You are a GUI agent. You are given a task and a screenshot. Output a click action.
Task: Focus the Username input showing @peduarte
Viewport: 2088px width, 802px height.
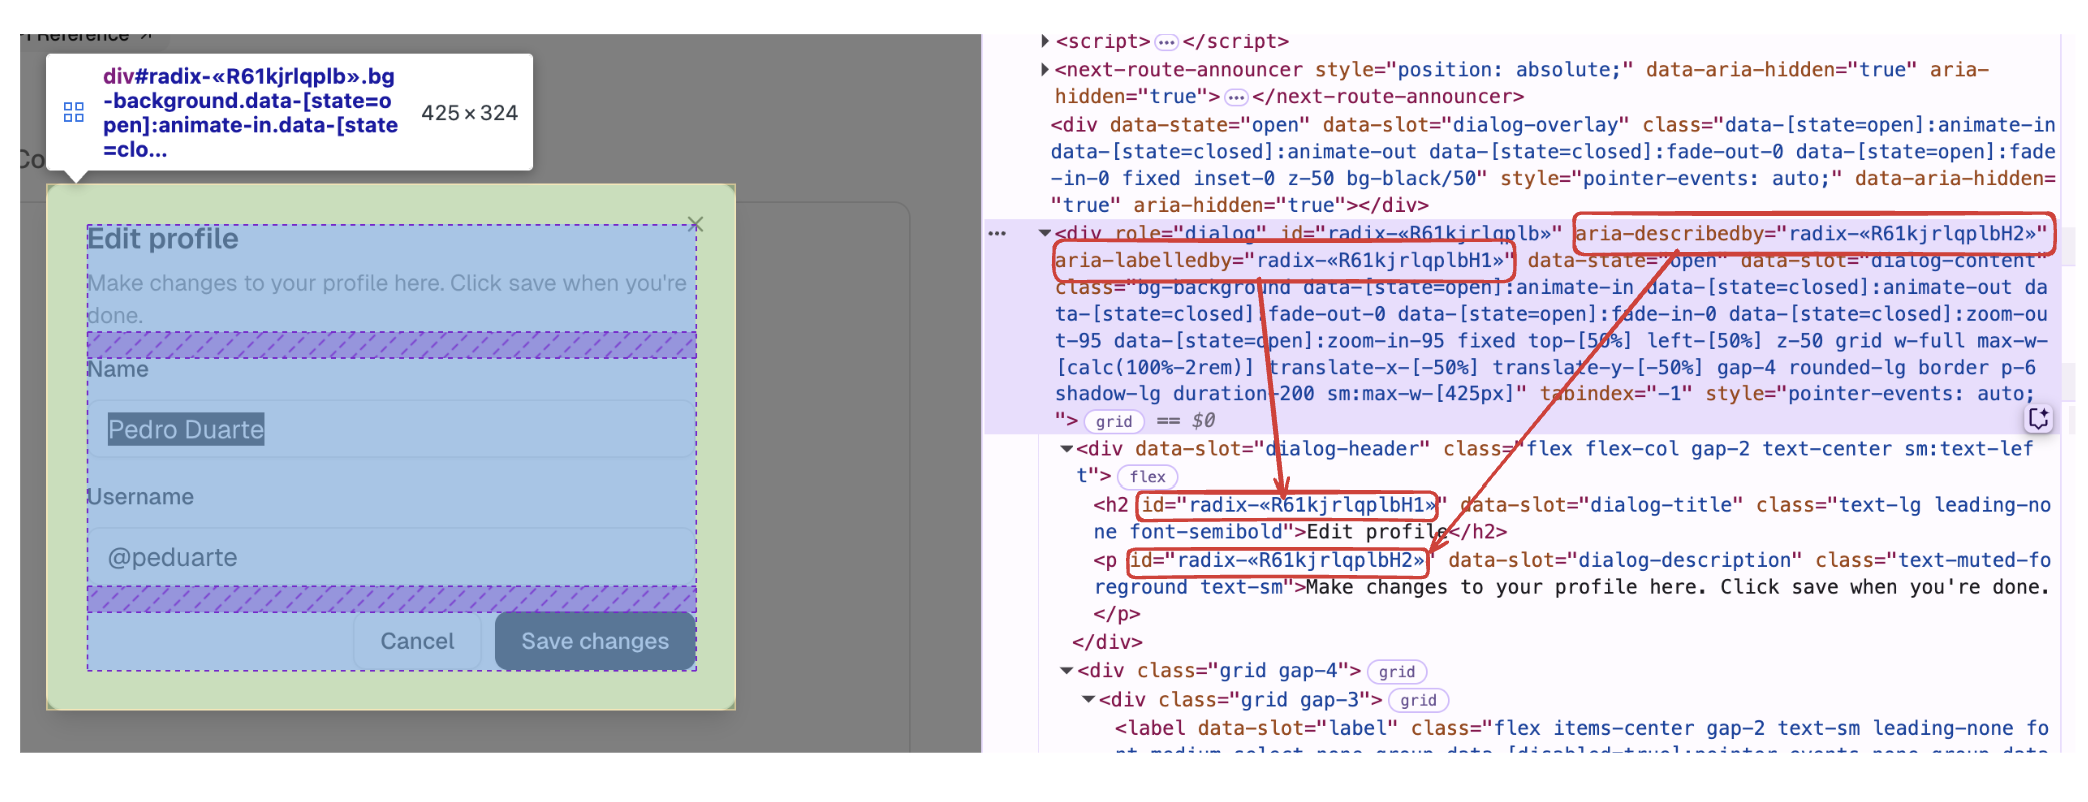tap(391, 557)
